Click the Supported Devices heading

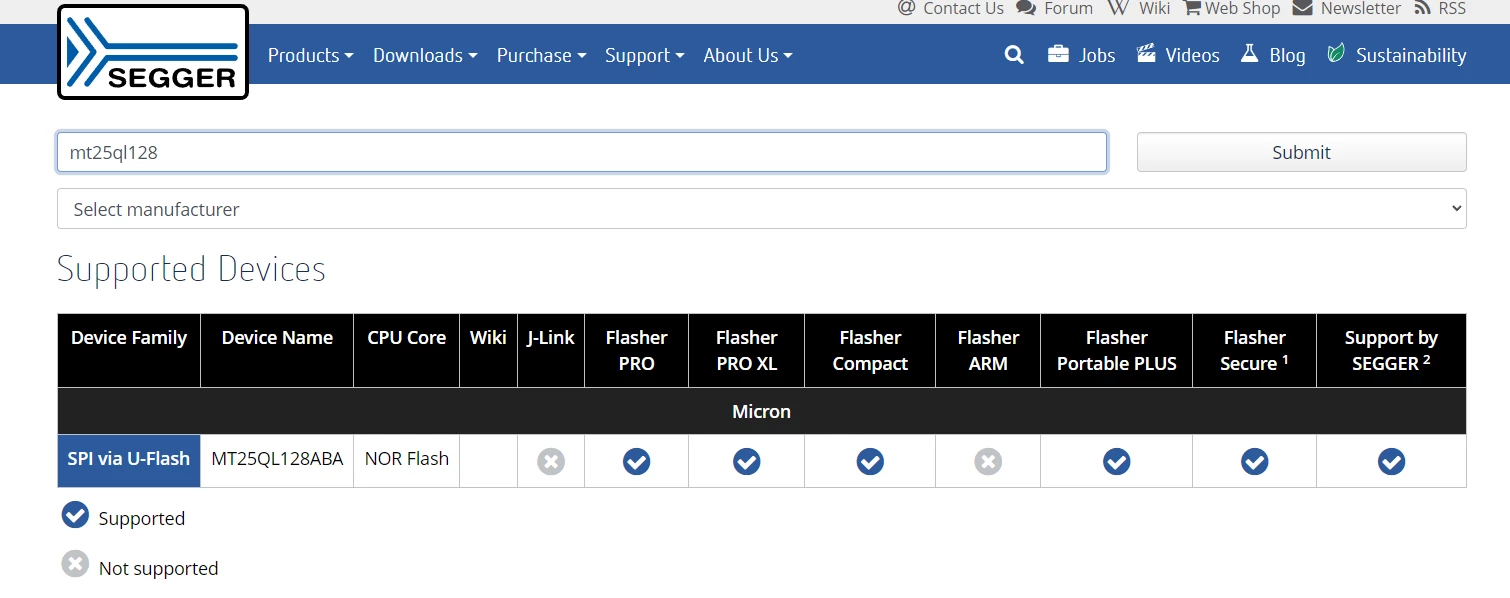(x=191, y=269)
